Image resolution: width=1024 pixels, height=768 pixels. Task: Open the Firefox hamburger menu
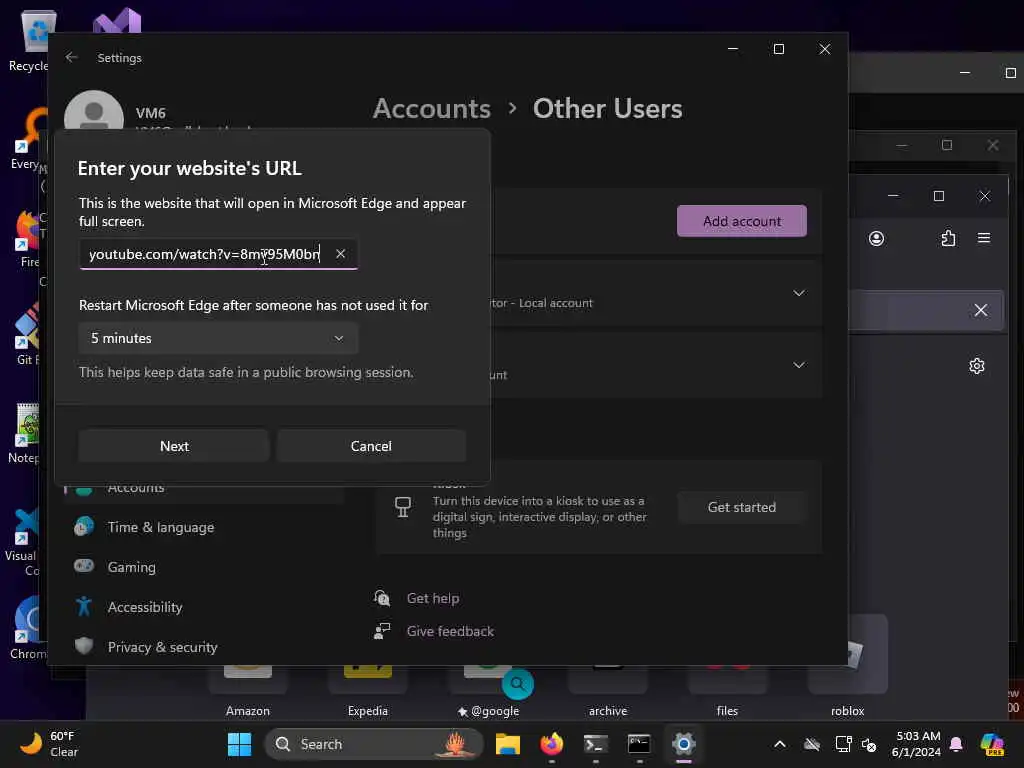click(984, 238)
